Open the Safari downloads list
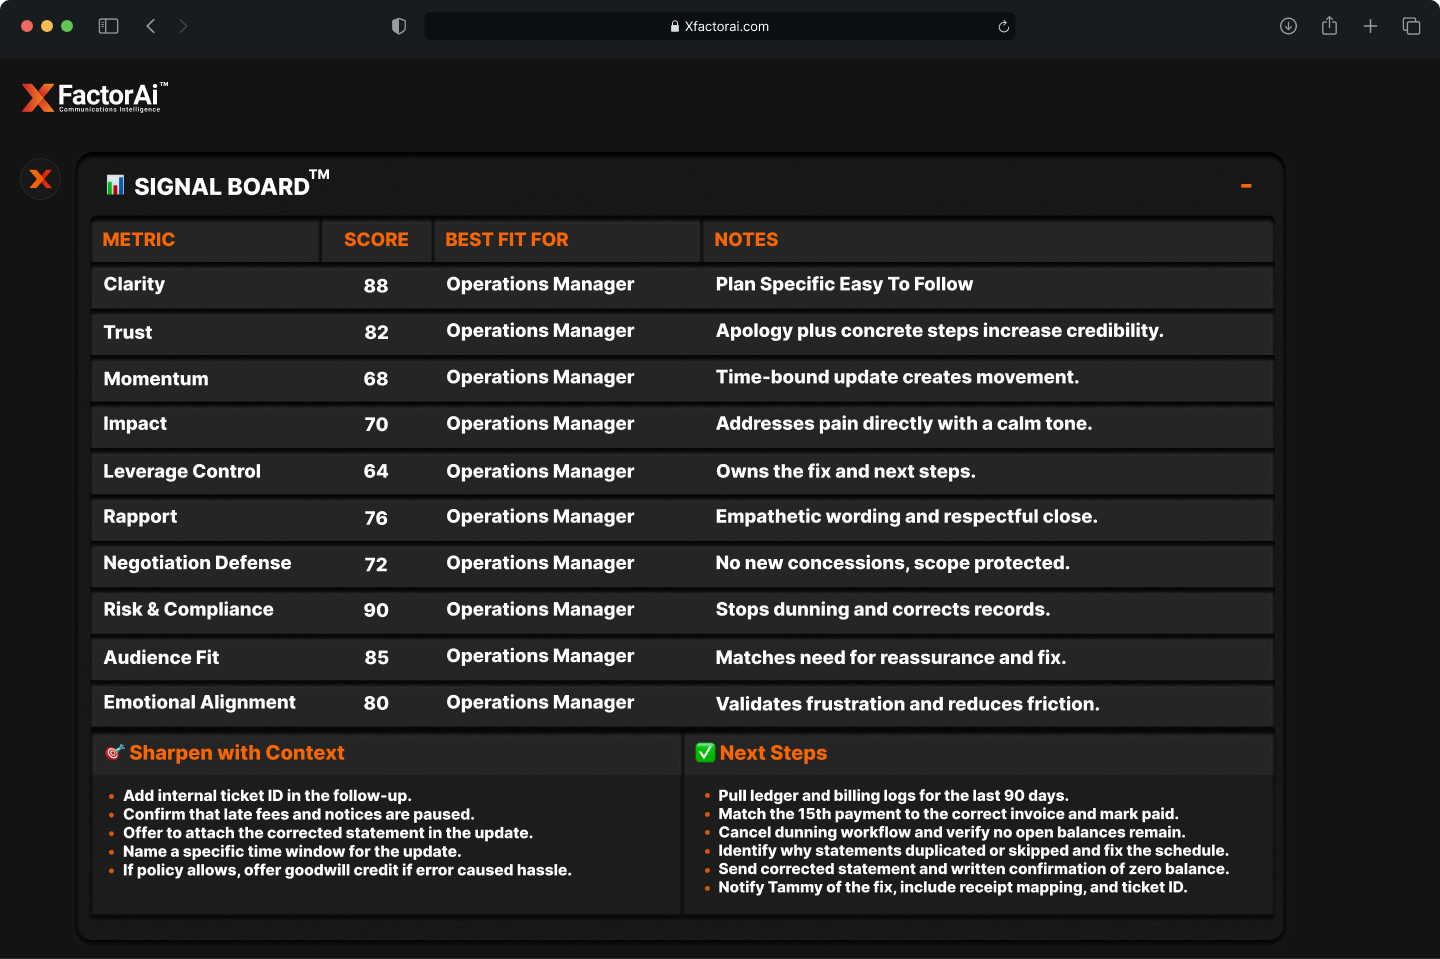This screenshot has width=1440, height=959. point(1288,26)
